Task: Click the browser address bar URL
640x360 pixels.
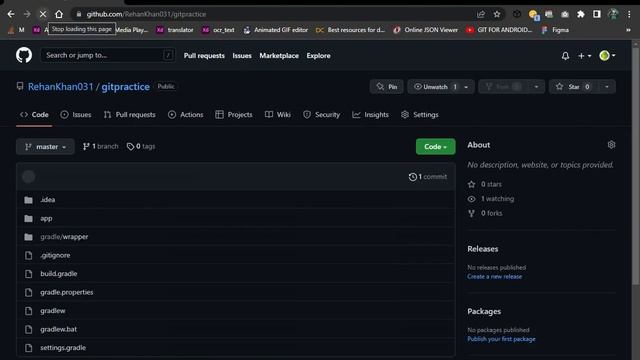Action: click(146, 14)
